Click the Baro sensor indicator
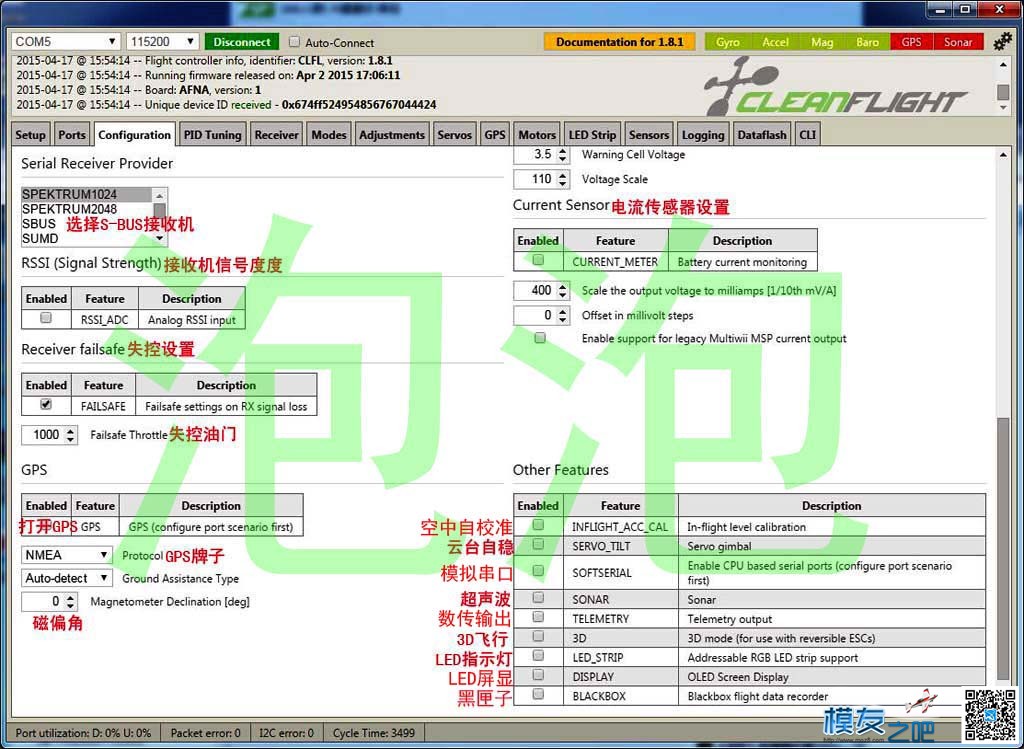The height and width of the screenshot is (749, 1024). [867, 42]
